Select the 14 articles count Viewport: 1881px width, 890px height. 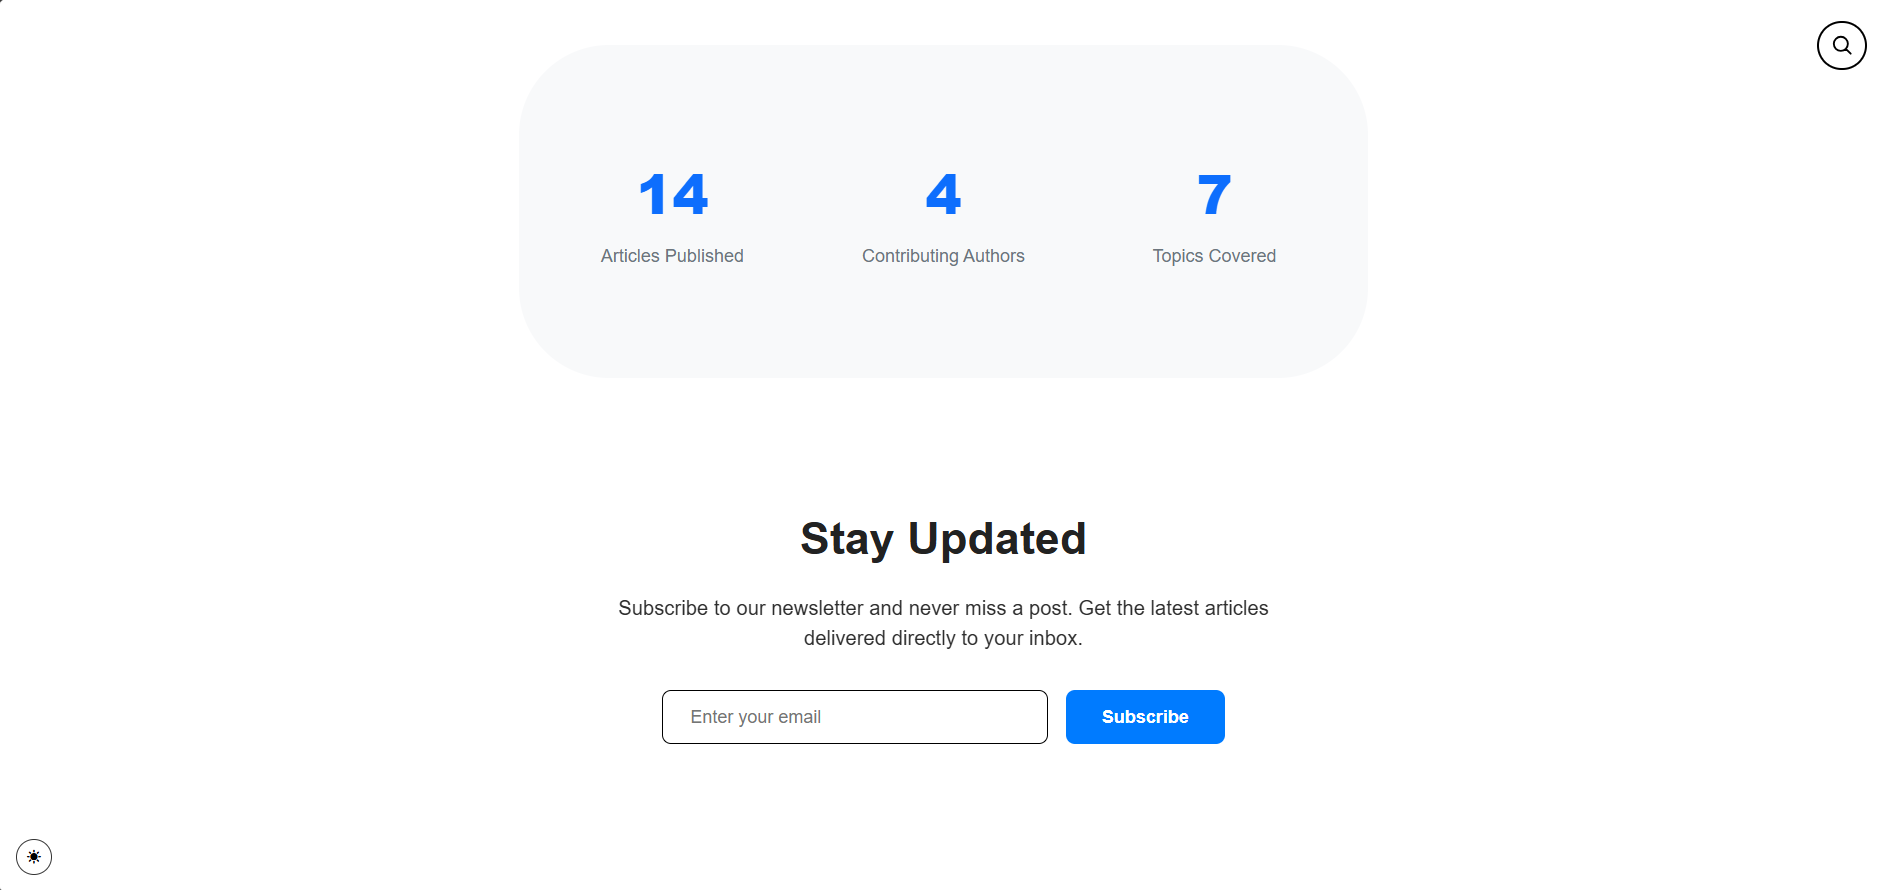(673, 194)
